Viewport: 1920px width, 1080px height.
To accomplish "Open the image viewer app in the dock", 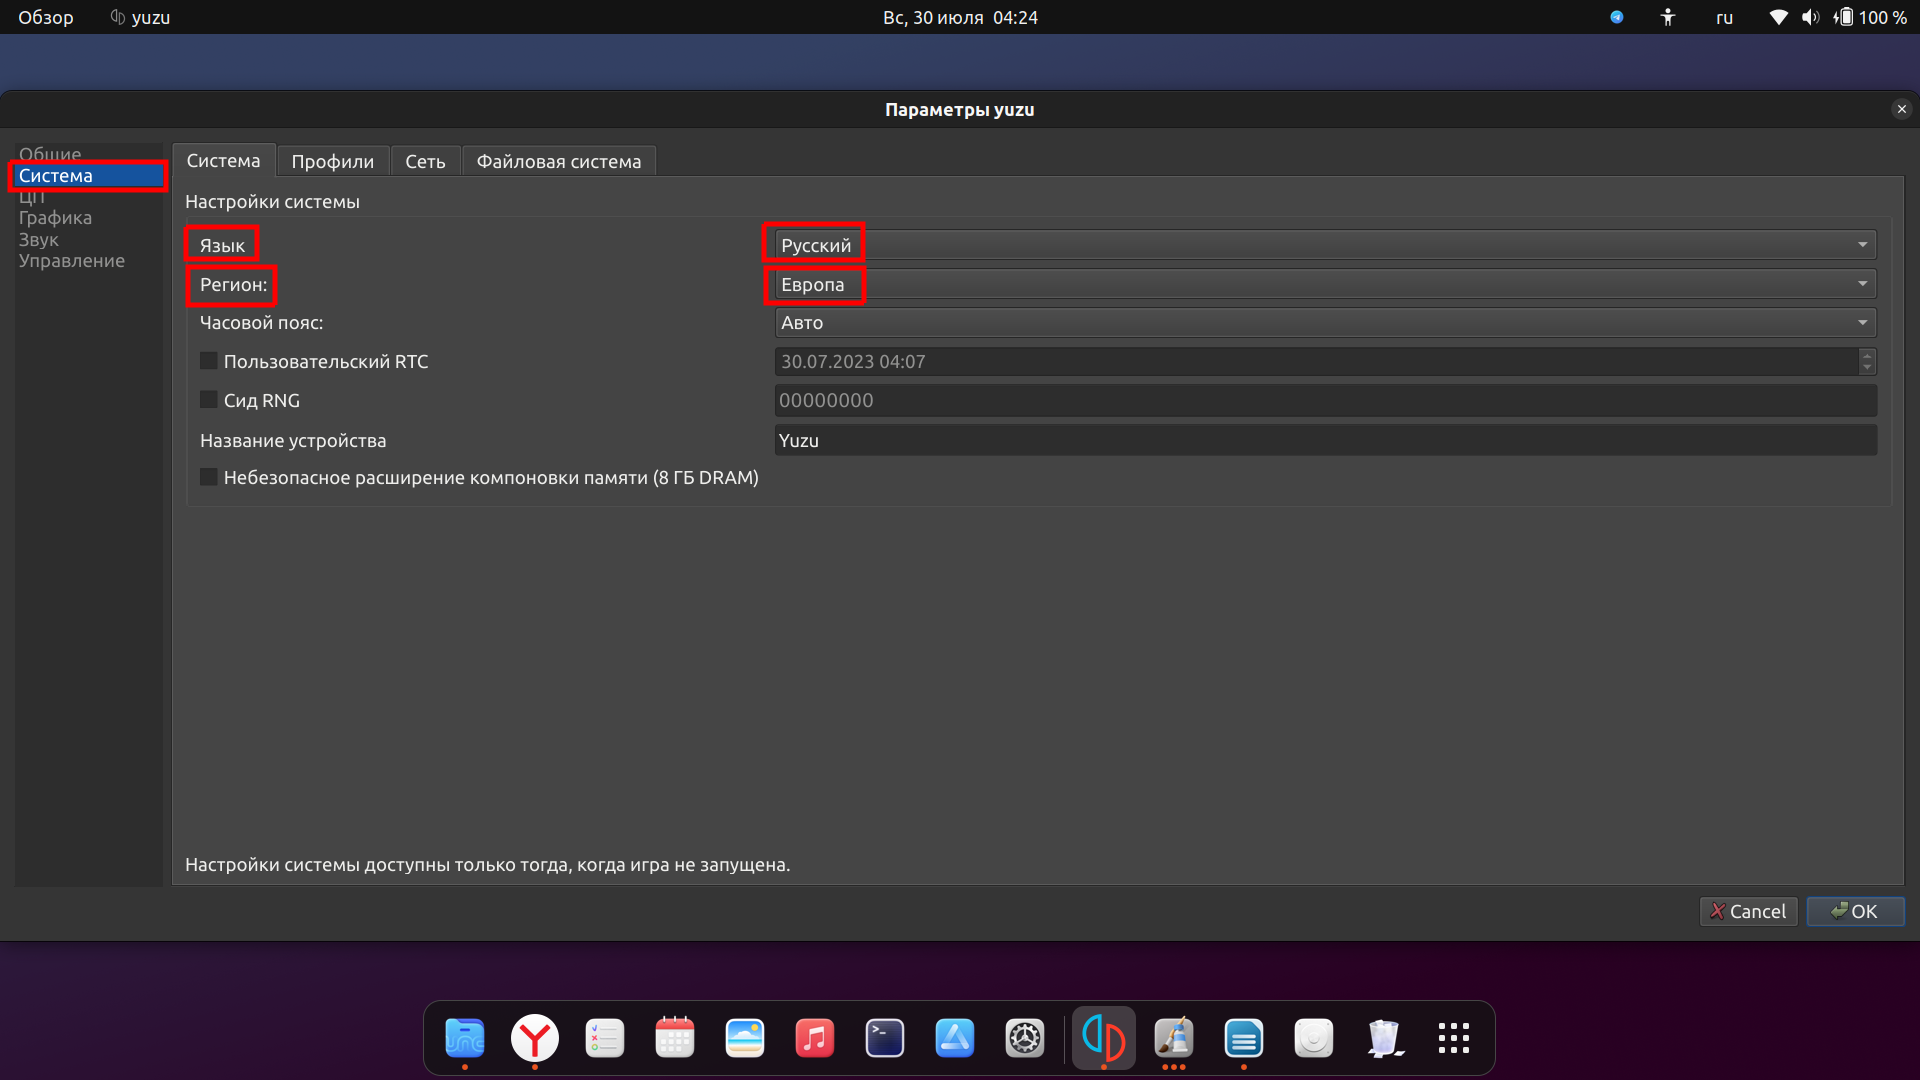I will tap(745, 1038).
